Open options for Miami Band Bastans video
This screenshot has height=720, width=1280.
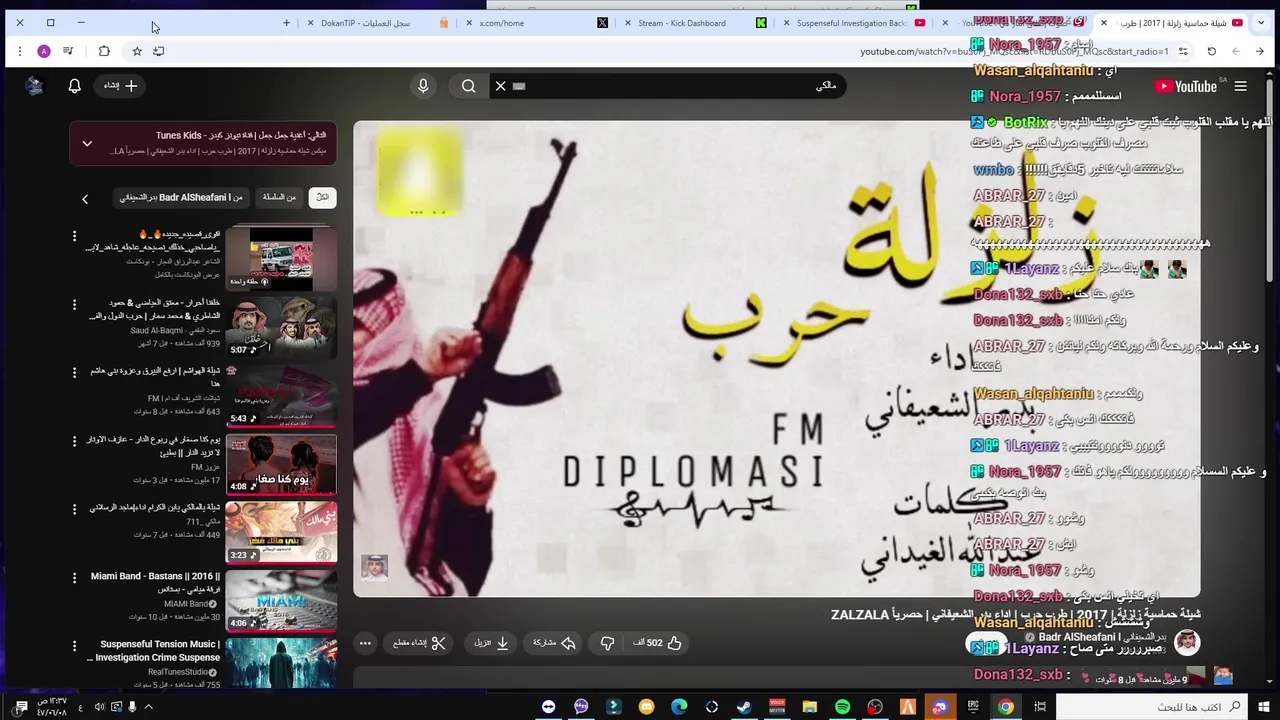74,577
